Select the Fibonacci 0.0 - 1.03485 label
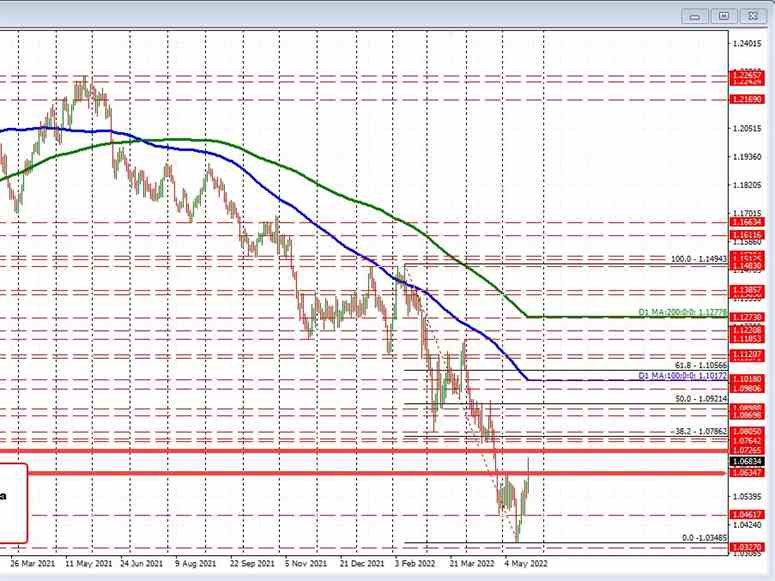 point(704,537)
